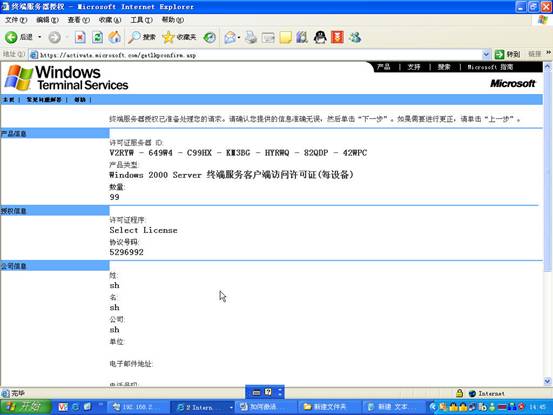
Task: Launch the QQ penguin toolbar icon
Action: pyautogui.click(x=320, y=37)
